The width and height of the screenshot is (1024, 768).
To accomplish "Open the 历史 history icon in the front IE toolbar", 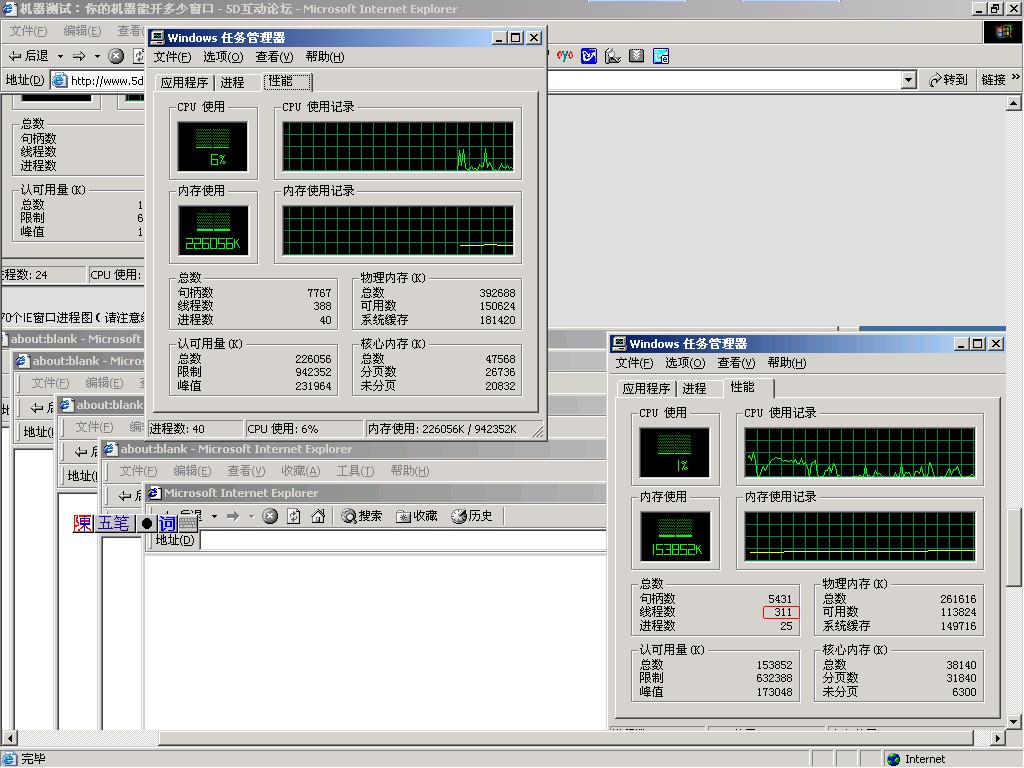I will click(x=472, y=516).
